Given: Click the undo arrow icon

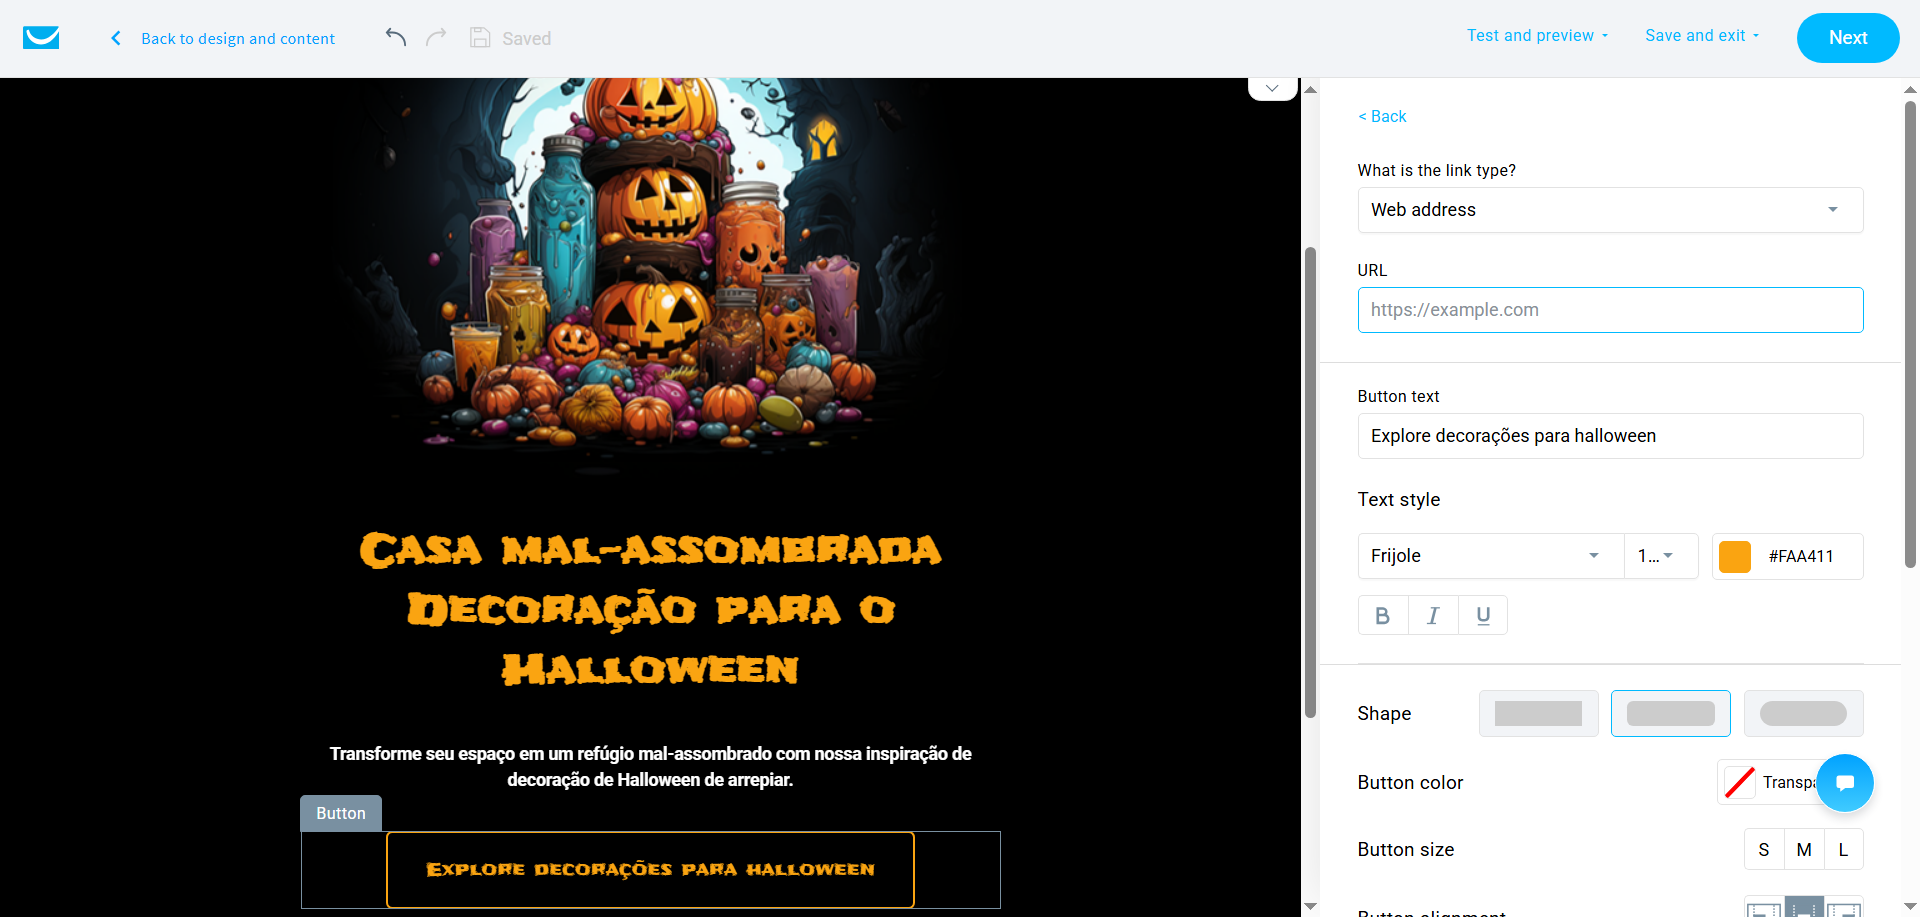Looking at the screenshot, I should coord(396,38).
